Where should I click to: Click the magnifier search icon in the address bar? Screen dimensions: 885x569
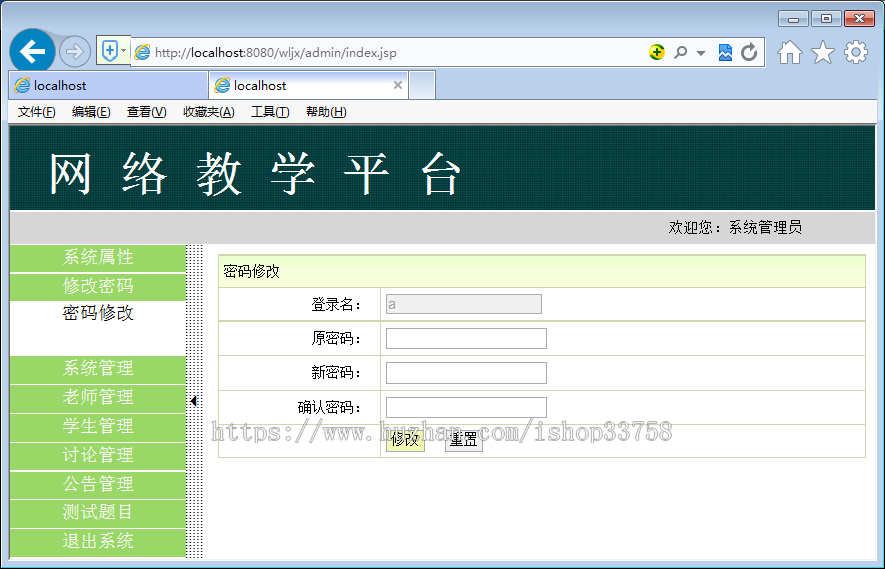click(x=681, y=52)
